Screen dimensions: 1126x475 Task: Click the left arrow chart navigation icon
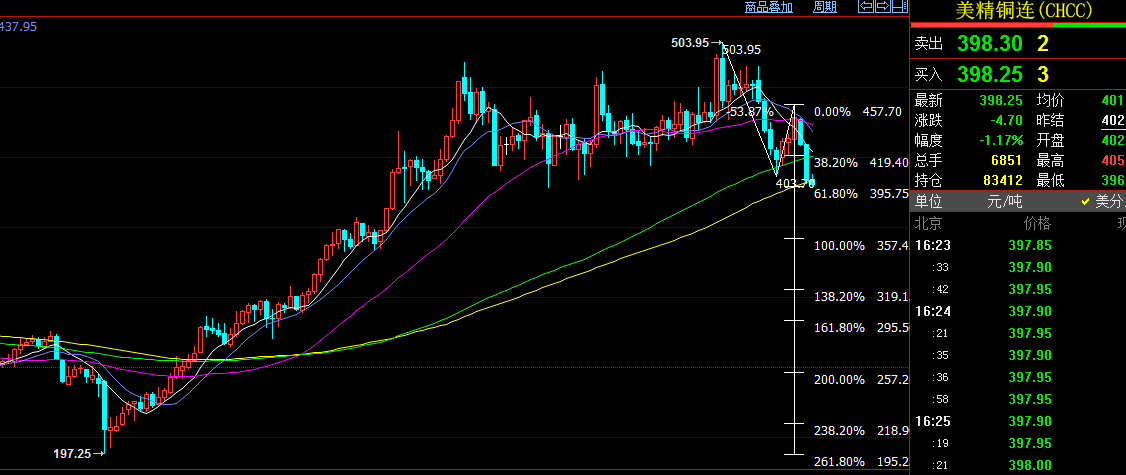click(865, 7)
